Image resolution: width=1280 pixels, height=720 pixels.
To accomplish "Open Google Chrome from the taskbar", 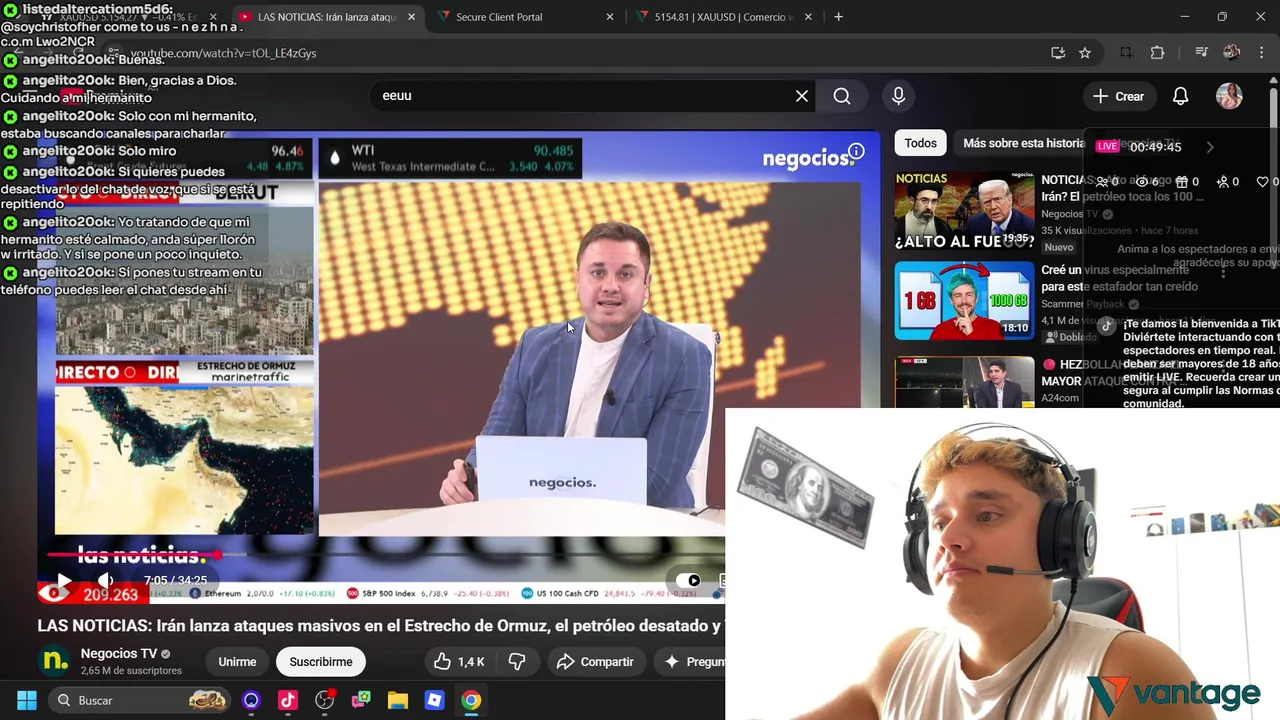I will pos(471,700).
